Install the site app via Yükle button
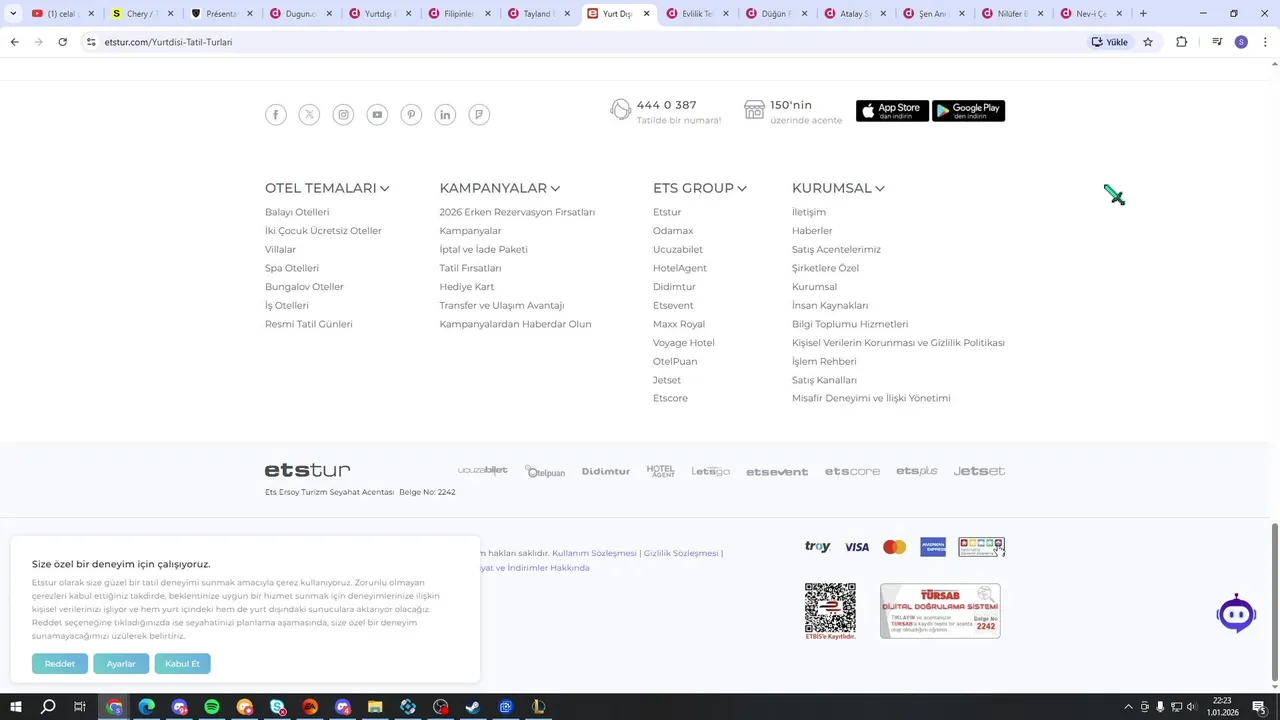The height and width of the screenshot is (720, 1280). tap(1110, 42)
